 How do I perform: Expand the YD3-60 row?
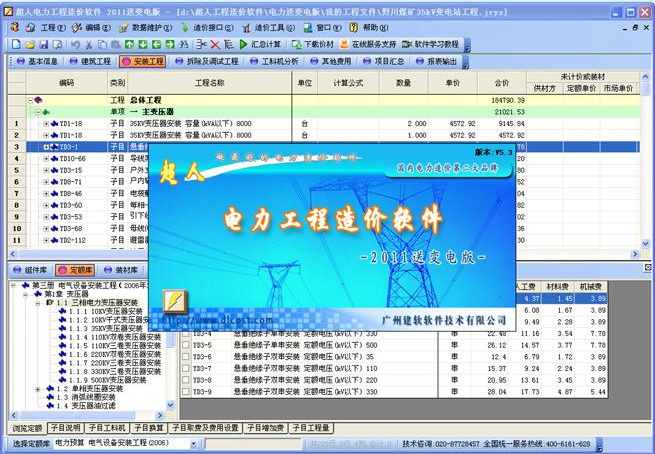[46, 205]
